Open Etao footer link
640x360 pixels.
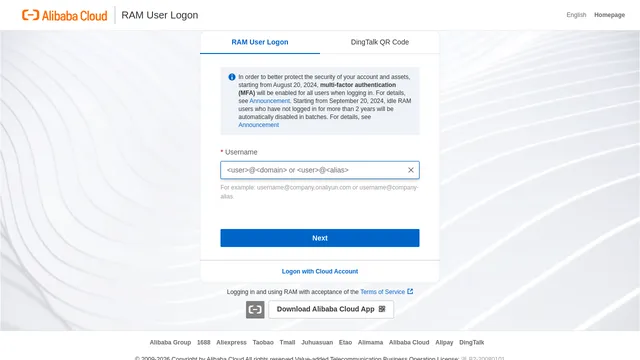[345, 342]
